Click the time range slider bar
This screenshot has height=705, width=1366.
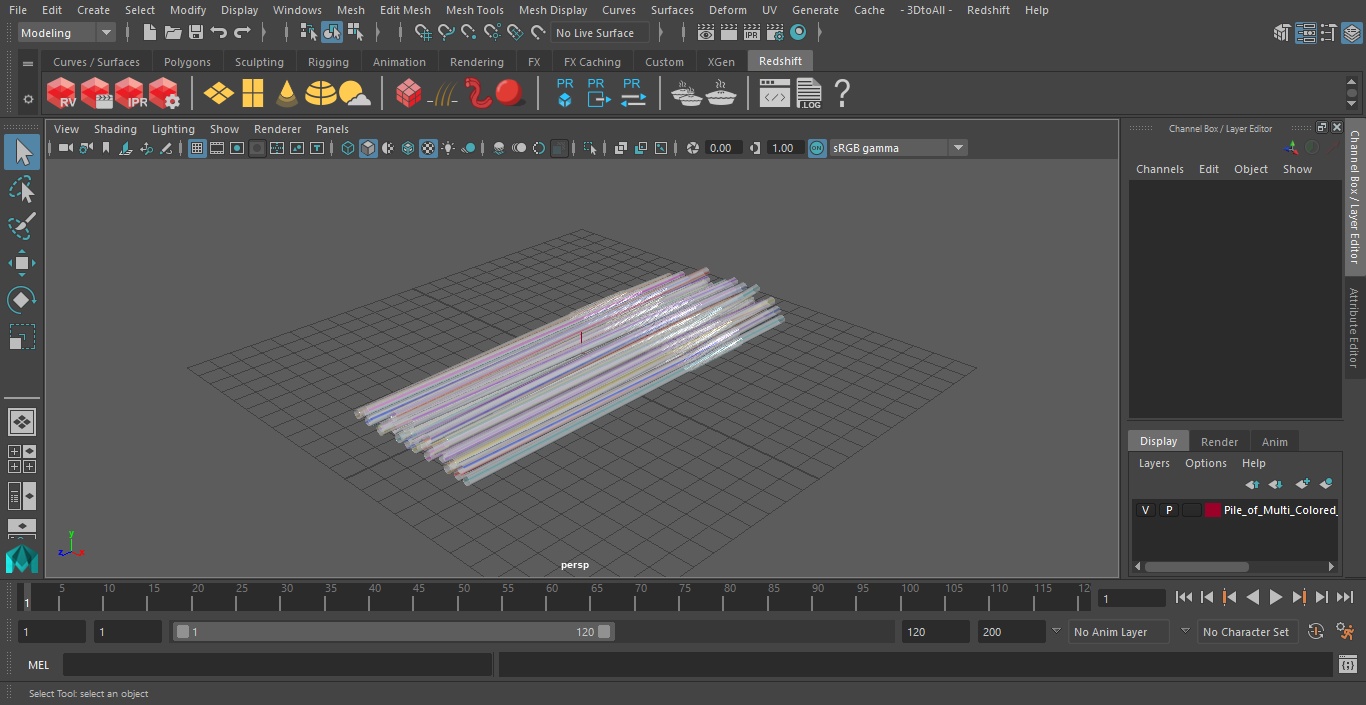point(393,632)
